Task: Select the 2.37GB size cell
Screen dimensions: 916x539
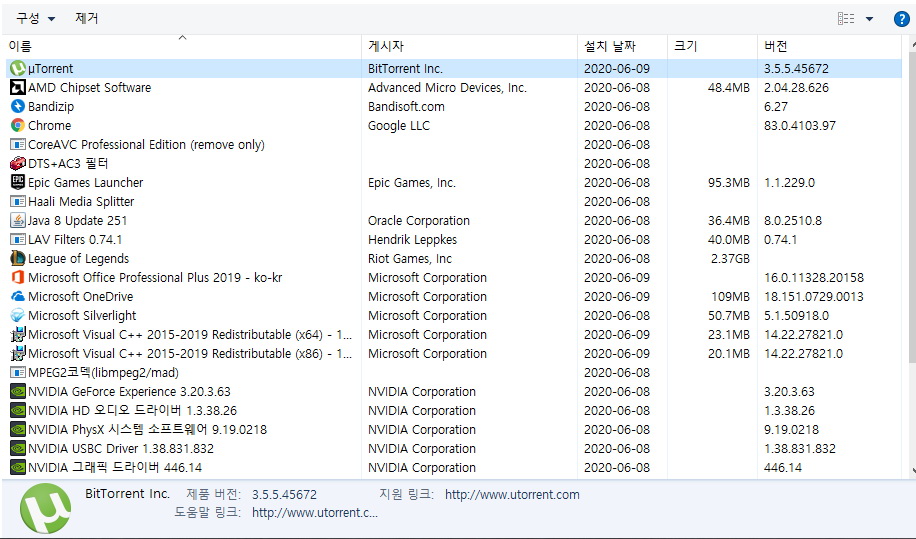Action: [730, 259]
